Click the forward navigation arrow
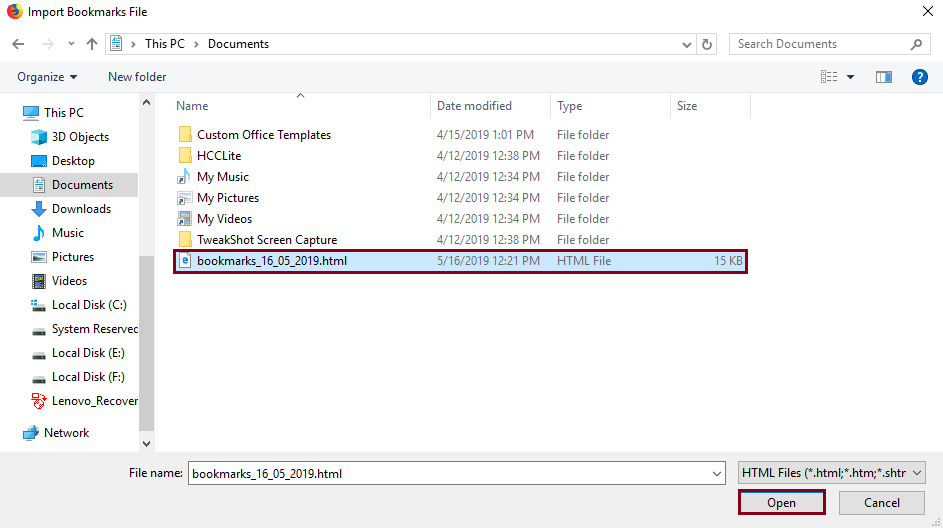 48,44
